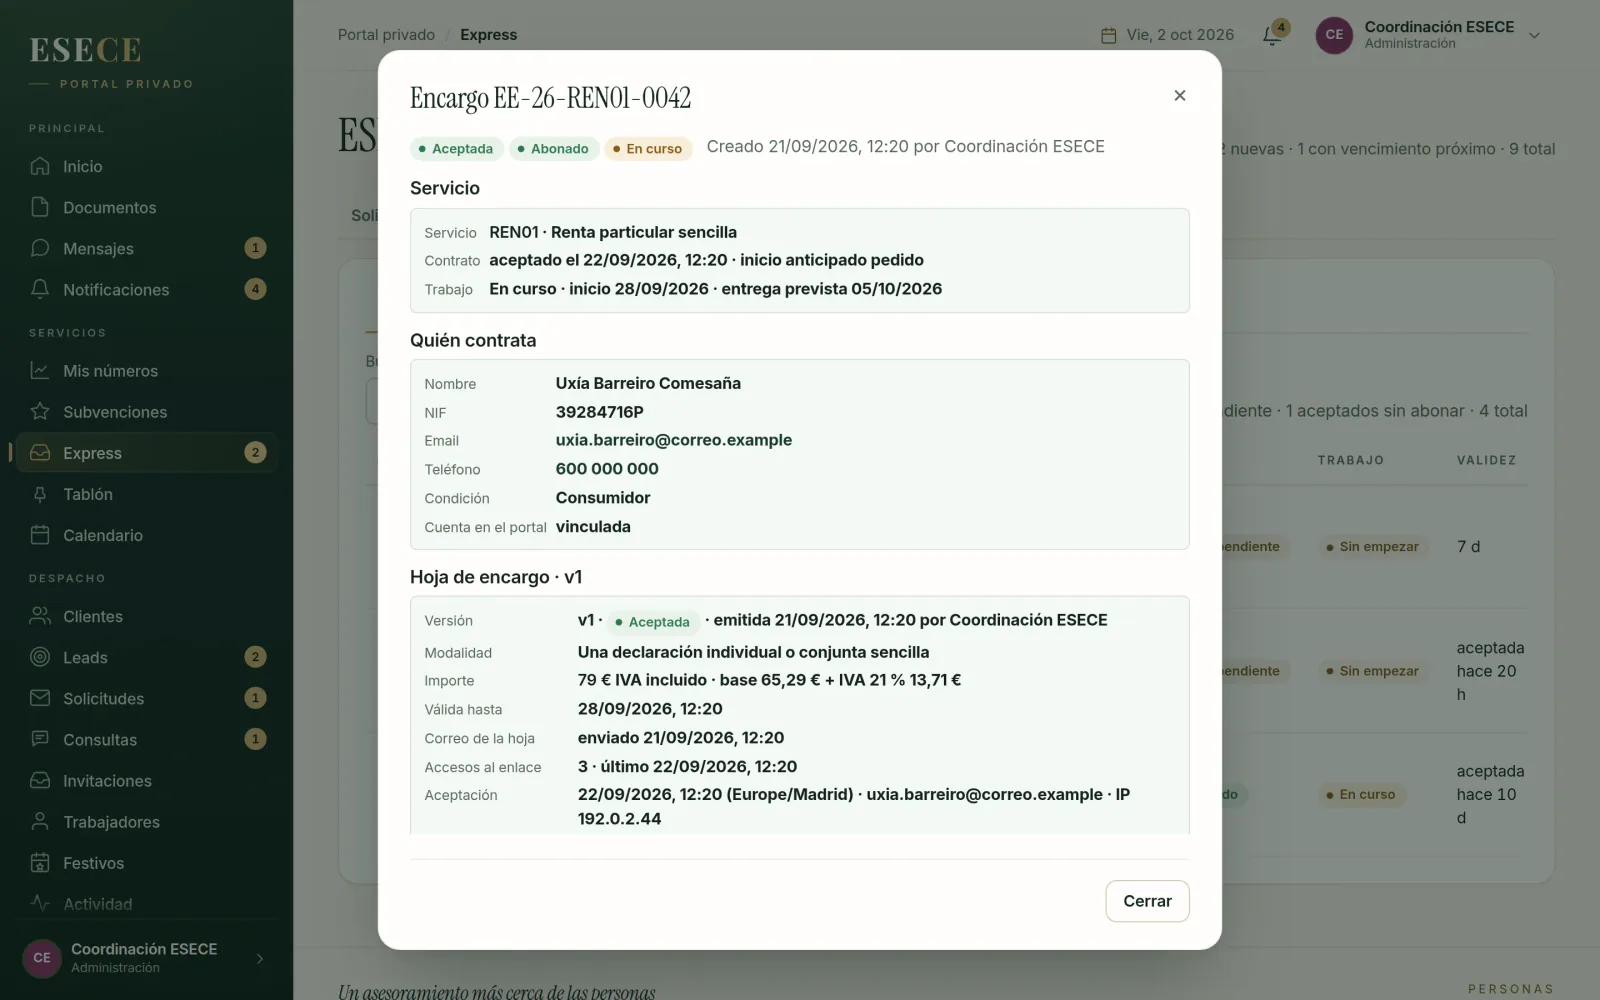This screenshot has width=1600, height=1000.
Task: Open Subvenciones star icon
Action: (x=40, y=412)
